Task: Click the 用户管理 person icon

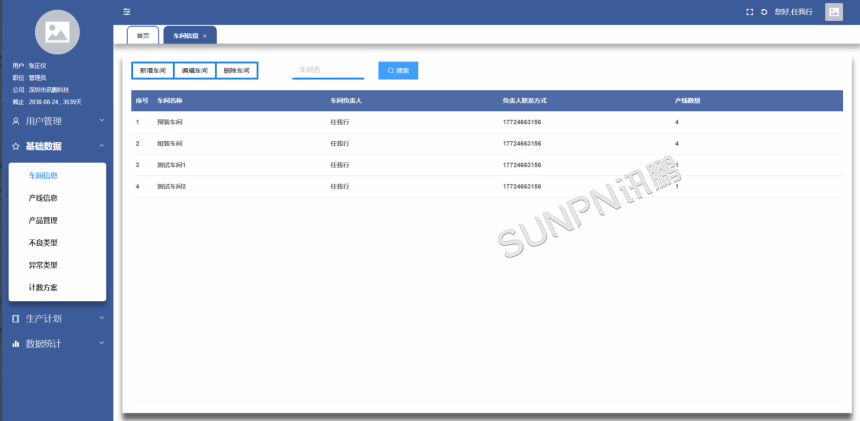Action: [x=15, y=121]
